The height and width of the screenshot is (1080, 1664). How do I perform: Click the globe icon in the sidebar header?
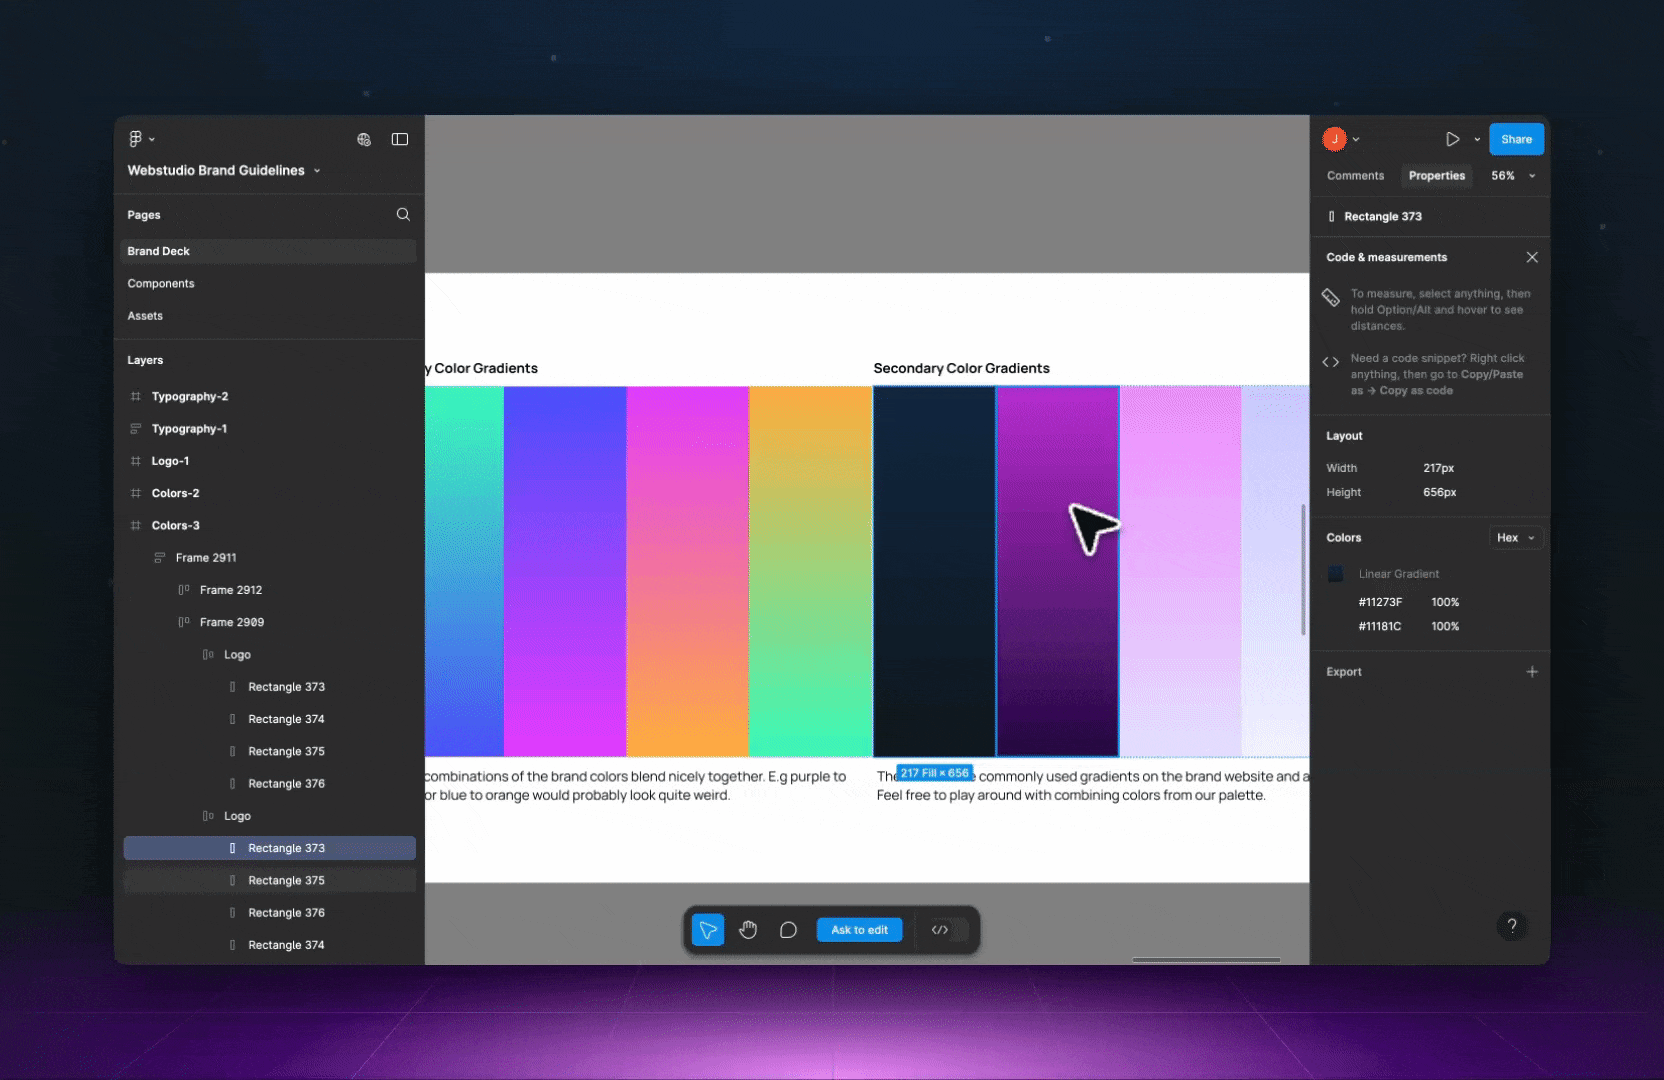[x=365, y=140]
